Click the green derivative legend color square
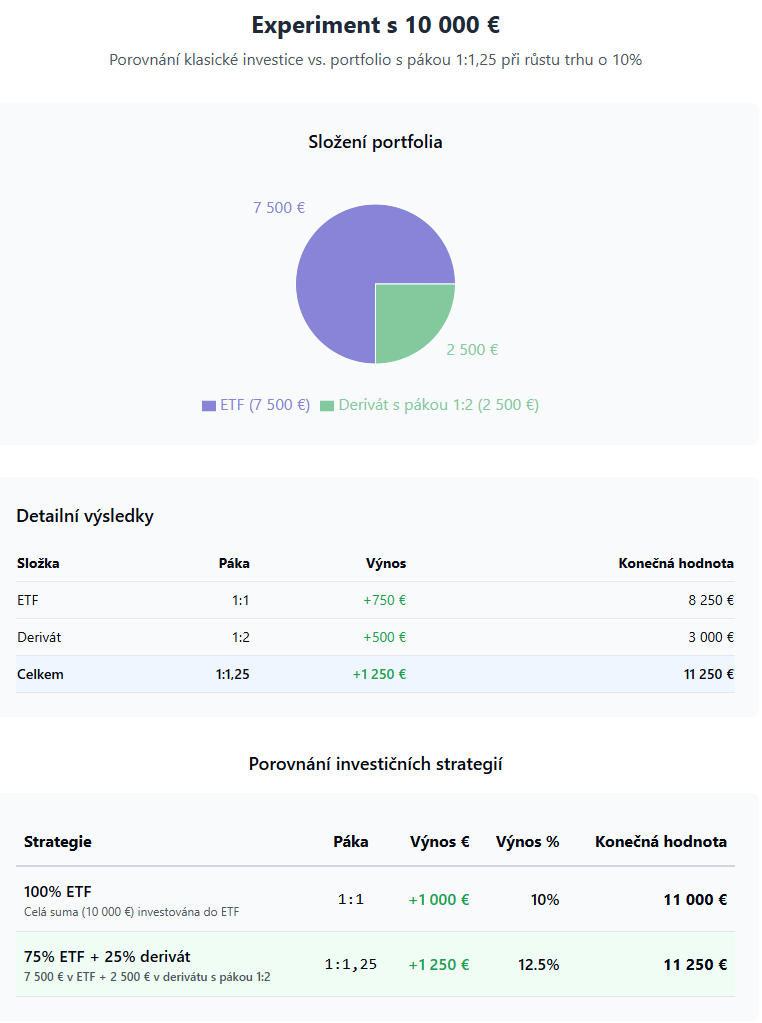This screenshot has height=1023, width=762. pos(327,406)
